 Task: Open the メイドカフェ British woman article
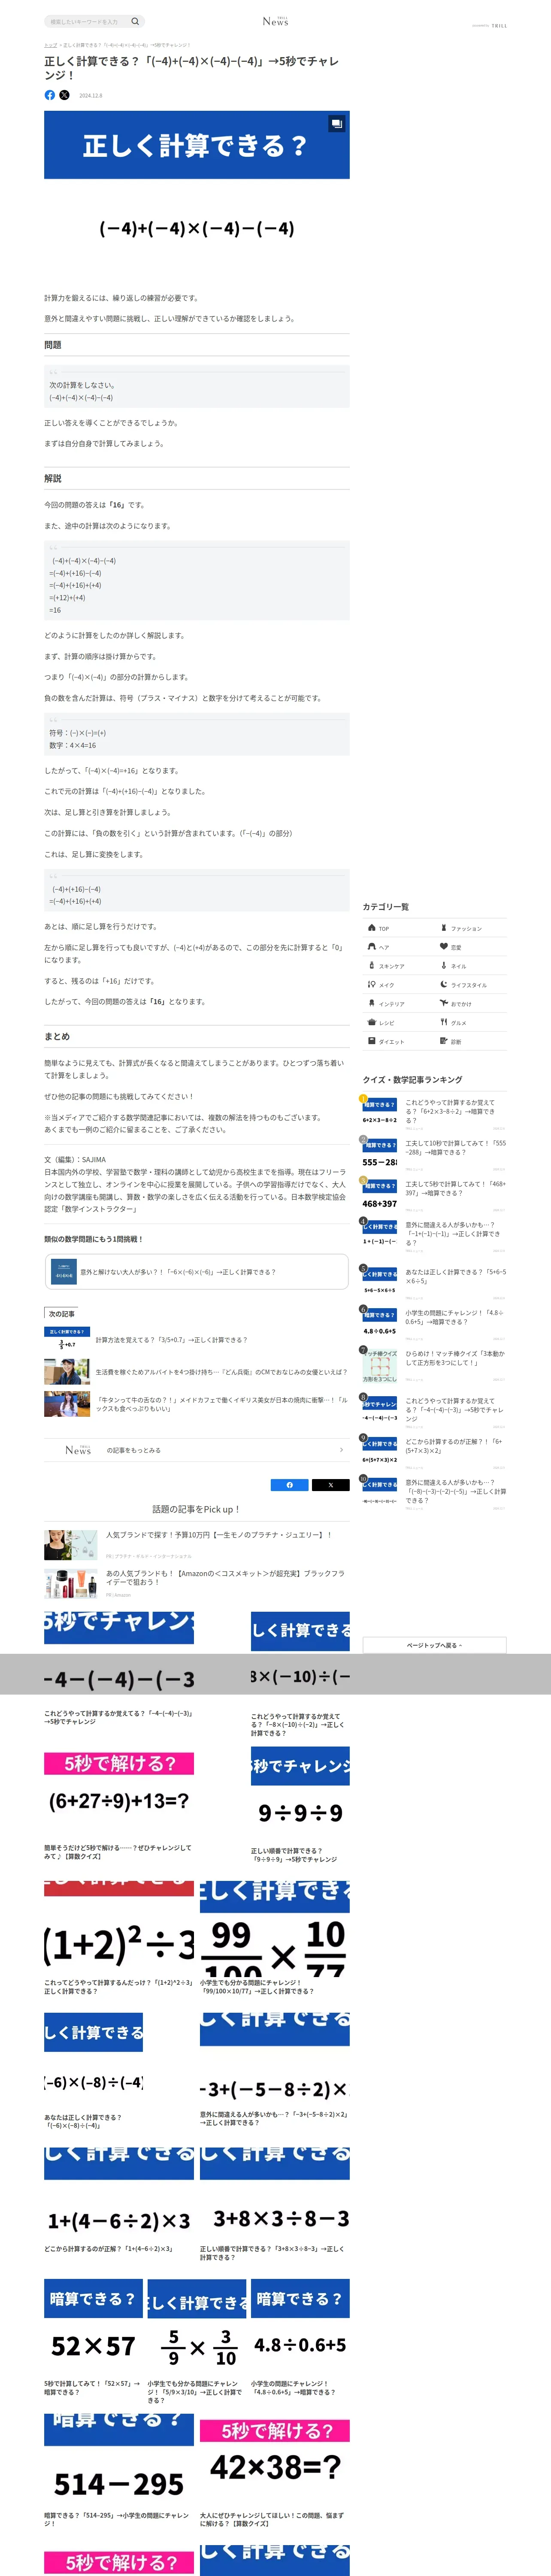pos(196,1404)
